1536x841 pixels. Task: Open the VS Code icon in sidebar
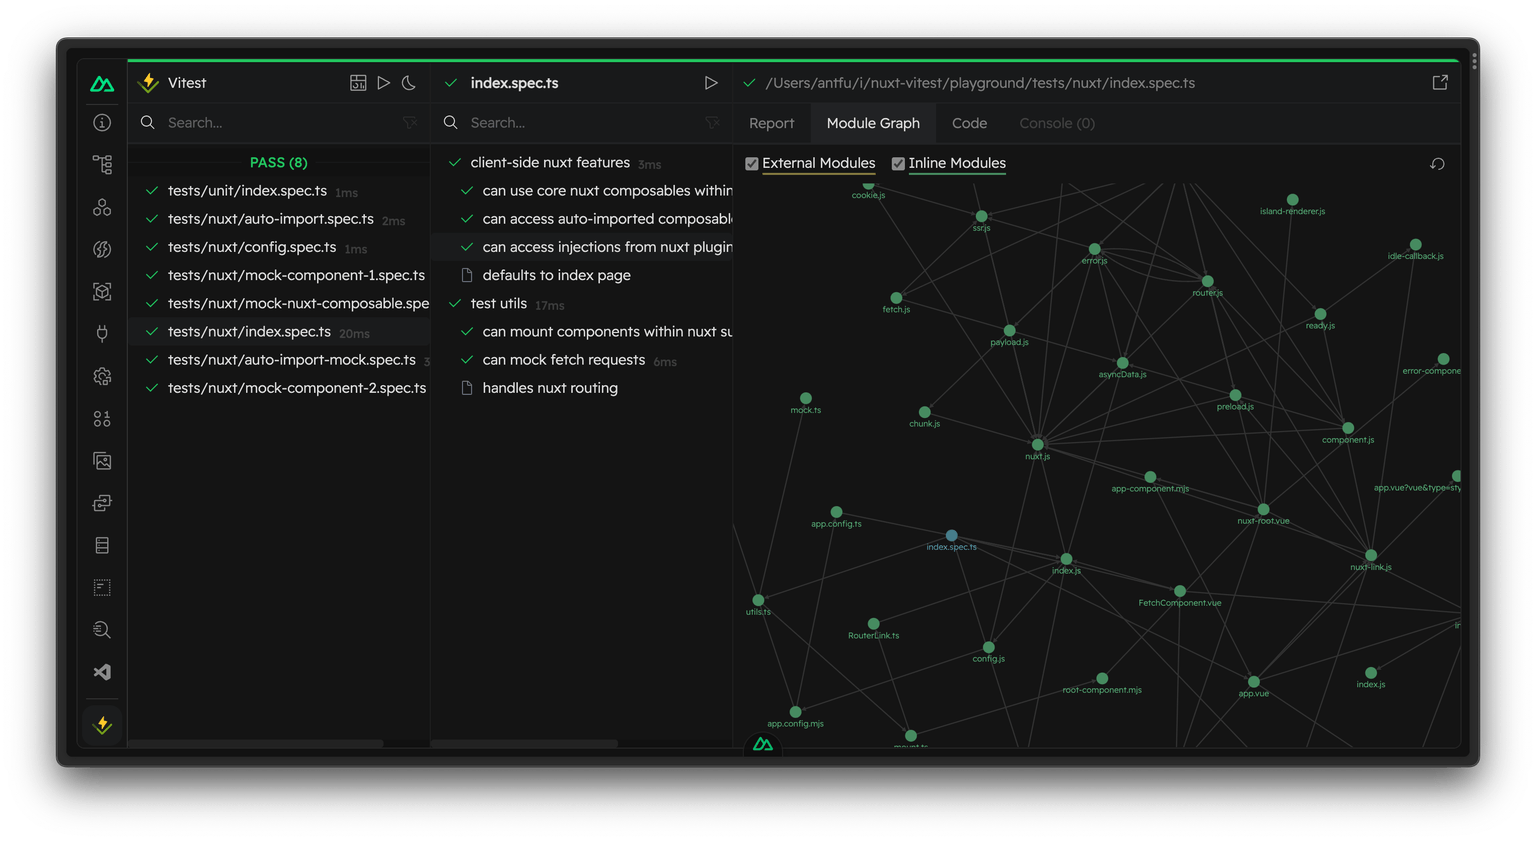pyautogui.click(x=102, y=672)
